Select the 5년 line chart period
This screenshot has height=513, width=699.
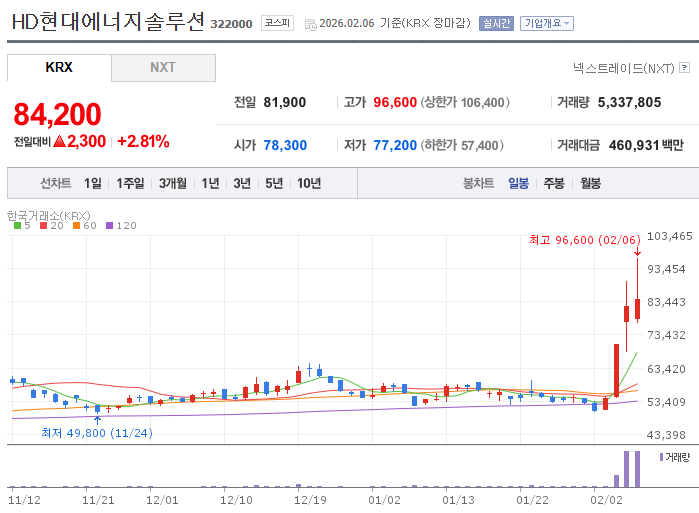point(274,183)
